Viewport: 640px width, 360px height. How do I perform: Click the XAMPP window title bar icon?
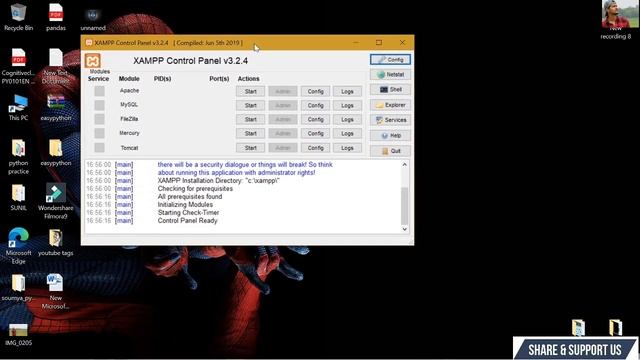click(89, 42)
